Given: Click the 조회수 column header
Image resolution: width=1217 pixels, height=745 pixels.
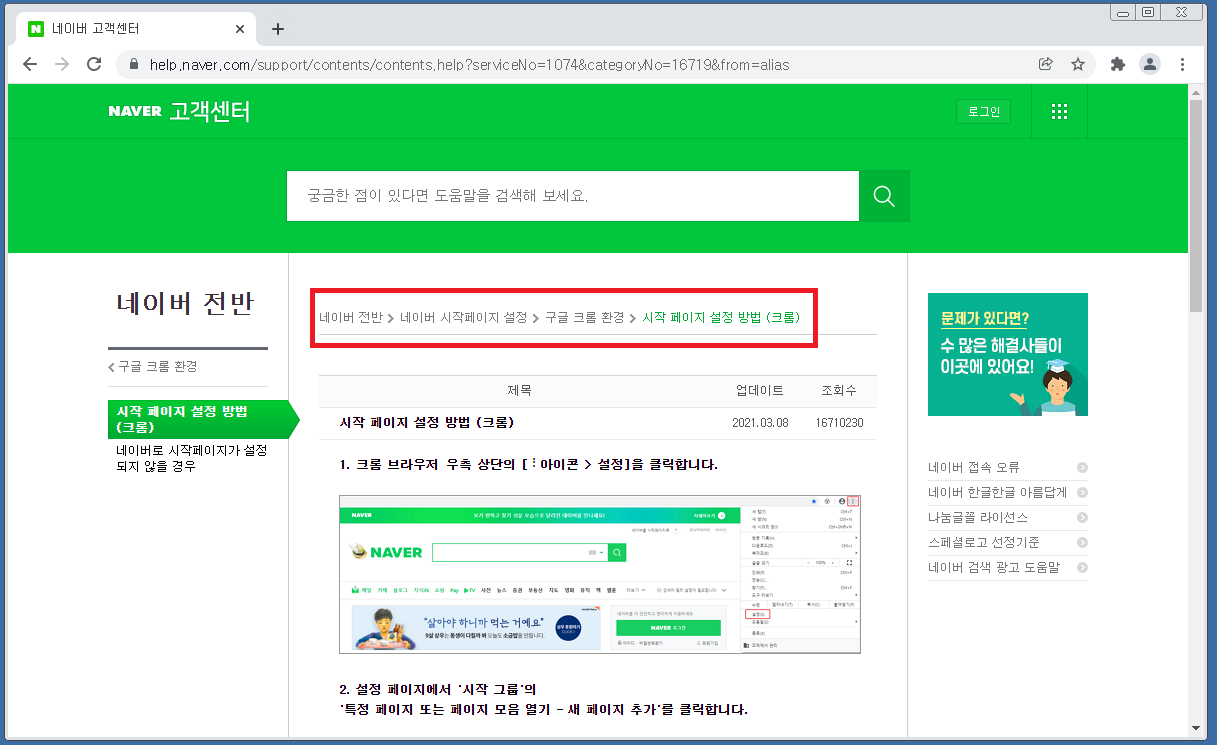Looking at the screenshot, I should (839, 391).
